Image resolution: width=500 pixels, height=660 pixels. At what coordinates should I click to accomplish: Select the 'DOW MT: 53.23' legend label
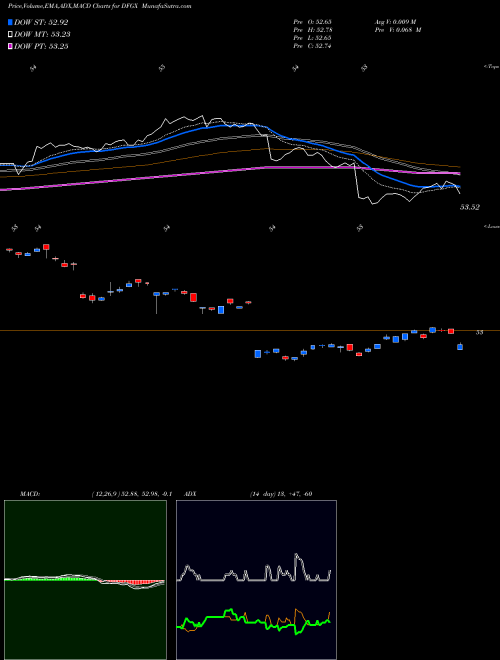pyautogui.click(x=42, y=35)
